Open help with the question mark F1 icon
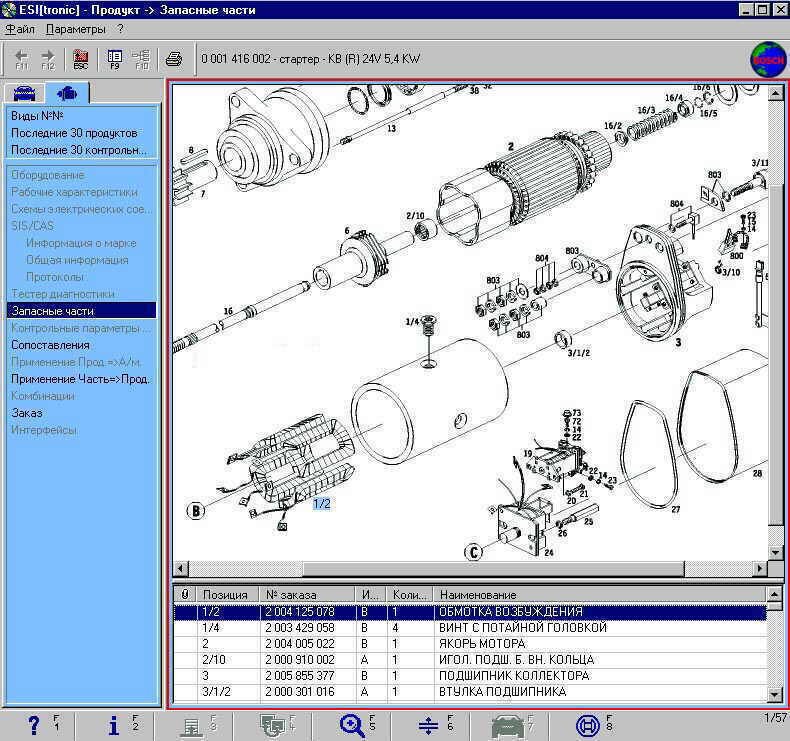Image resolution: width=790 pixels, height=741 pixels. pyautogui.click(x=34, y=725)
